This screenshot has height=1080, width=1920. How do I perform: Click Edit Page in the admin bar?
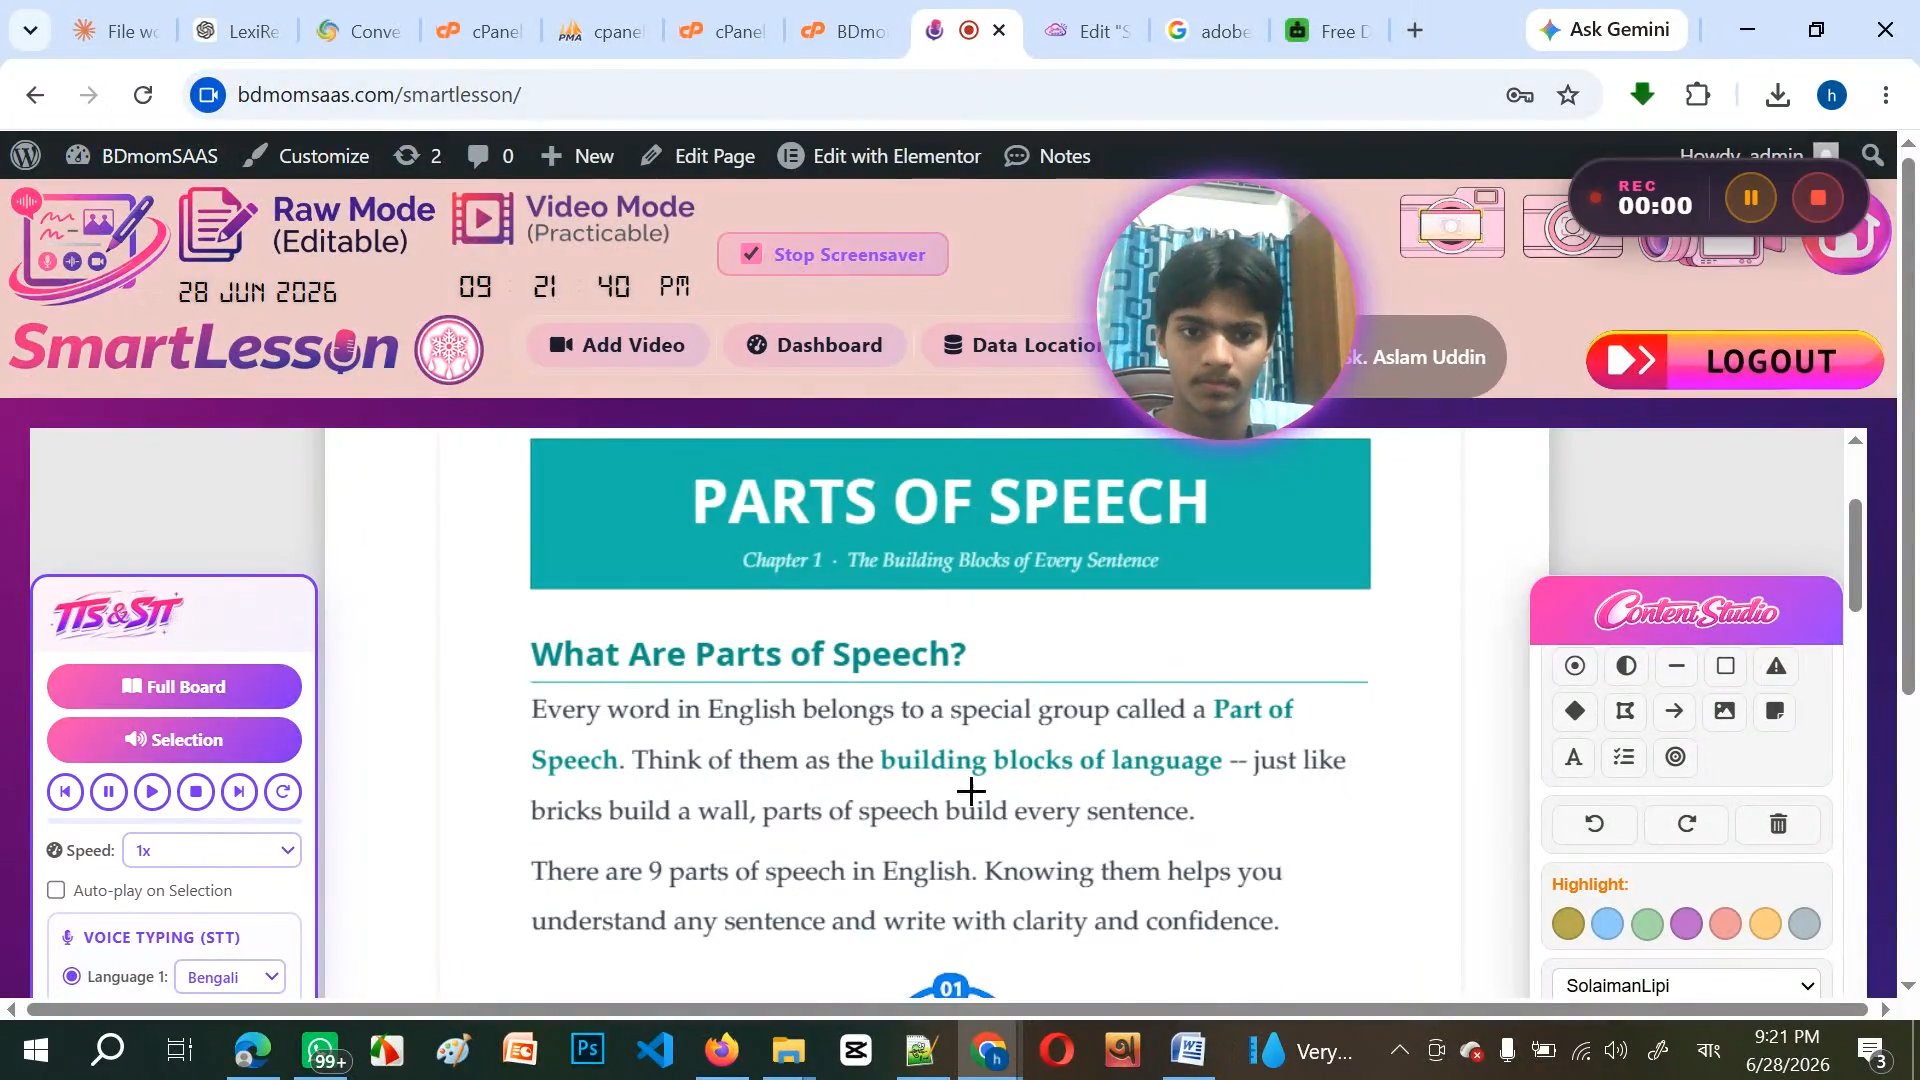click(x=698, y=156)
